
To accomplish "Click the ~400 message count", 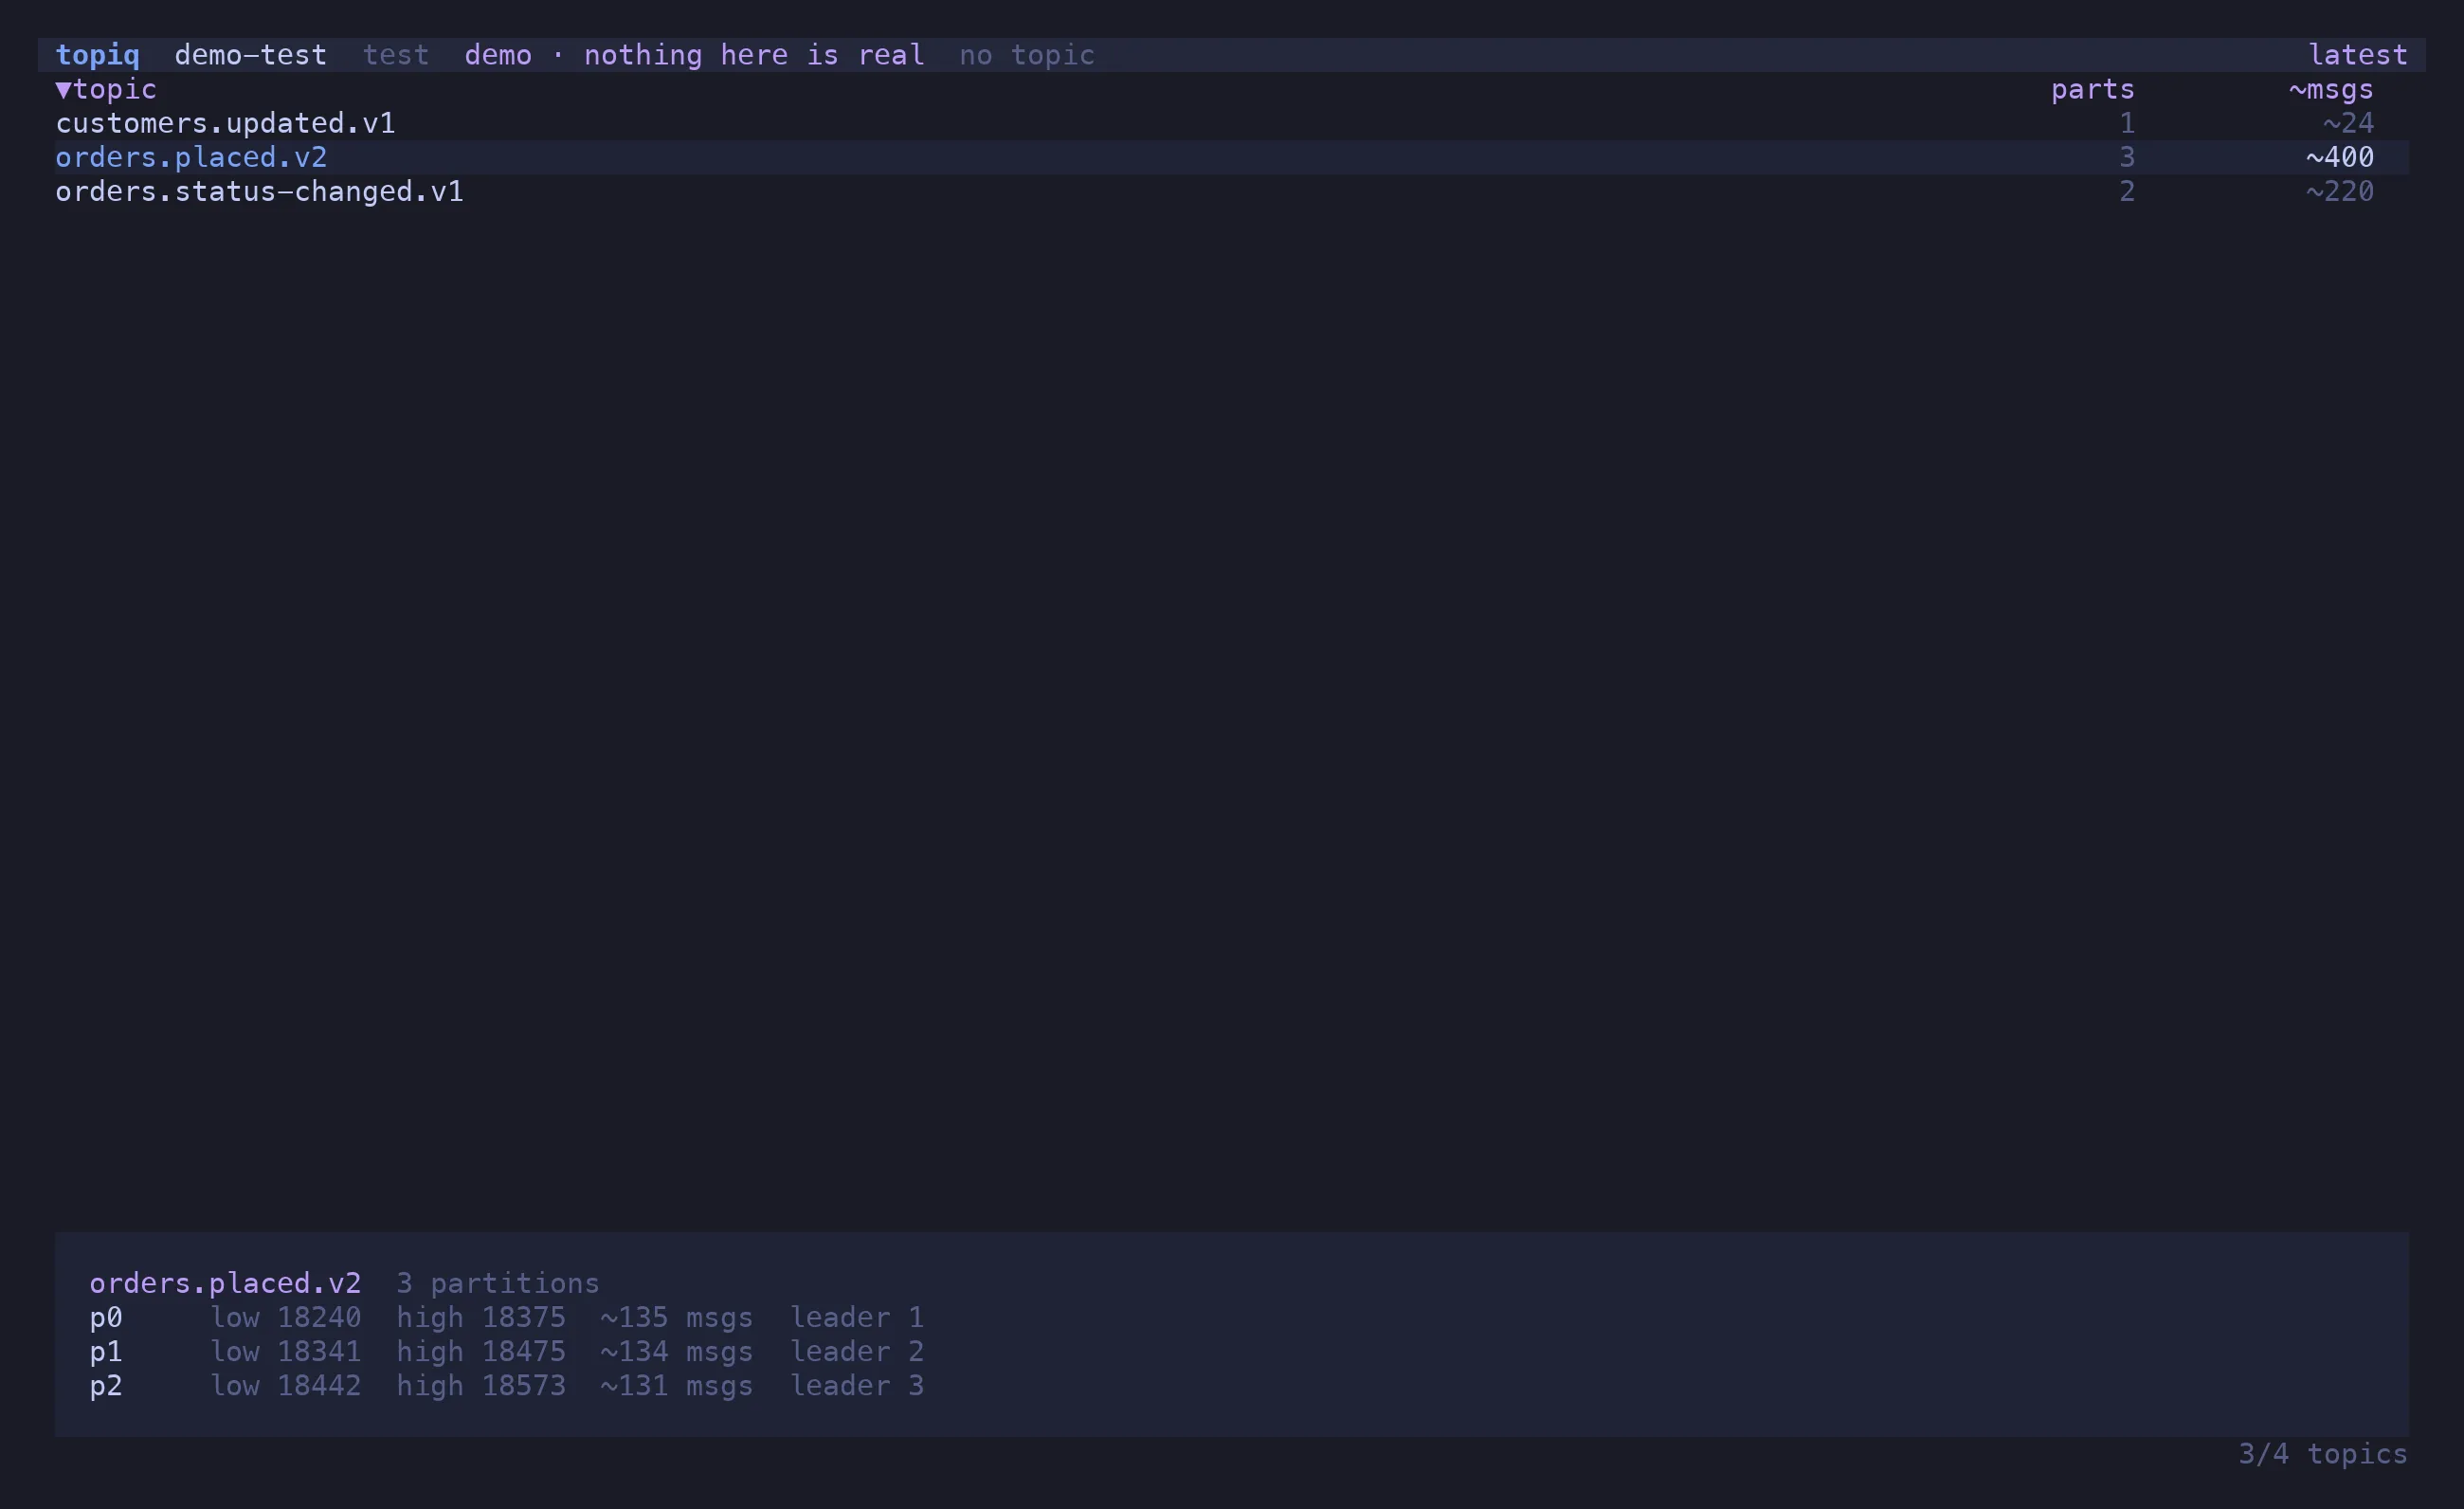I will [x=2340, y=157].
